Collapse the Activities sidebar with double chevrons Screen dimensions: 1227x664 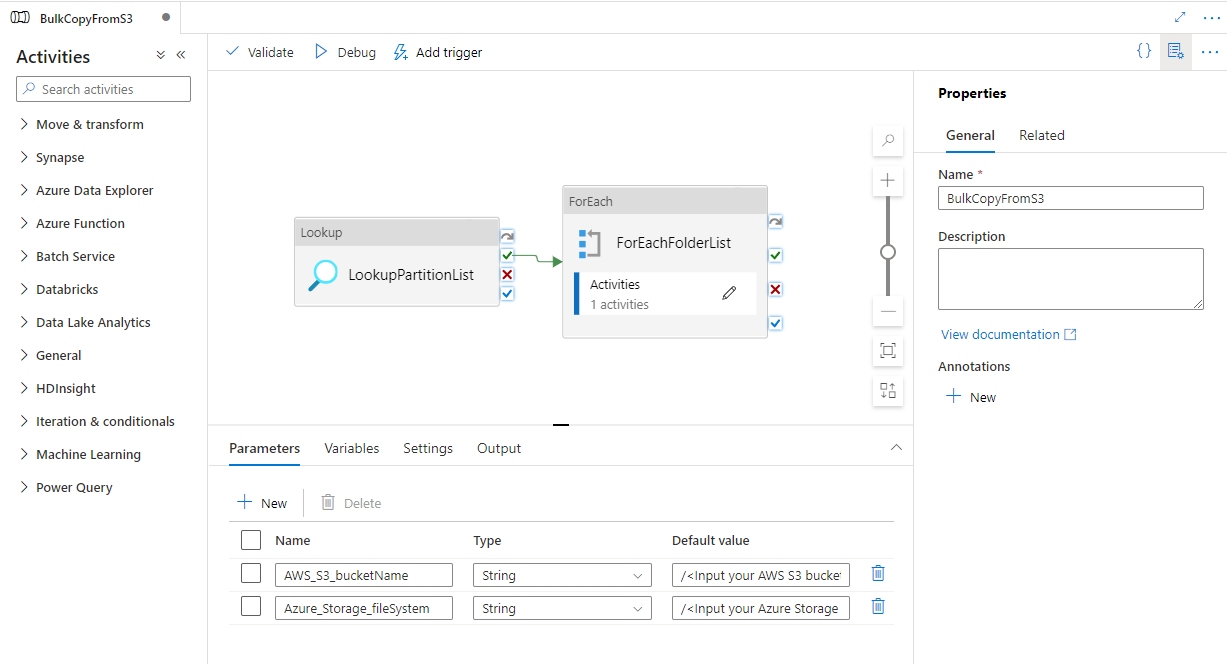click(x=181, y=56)
